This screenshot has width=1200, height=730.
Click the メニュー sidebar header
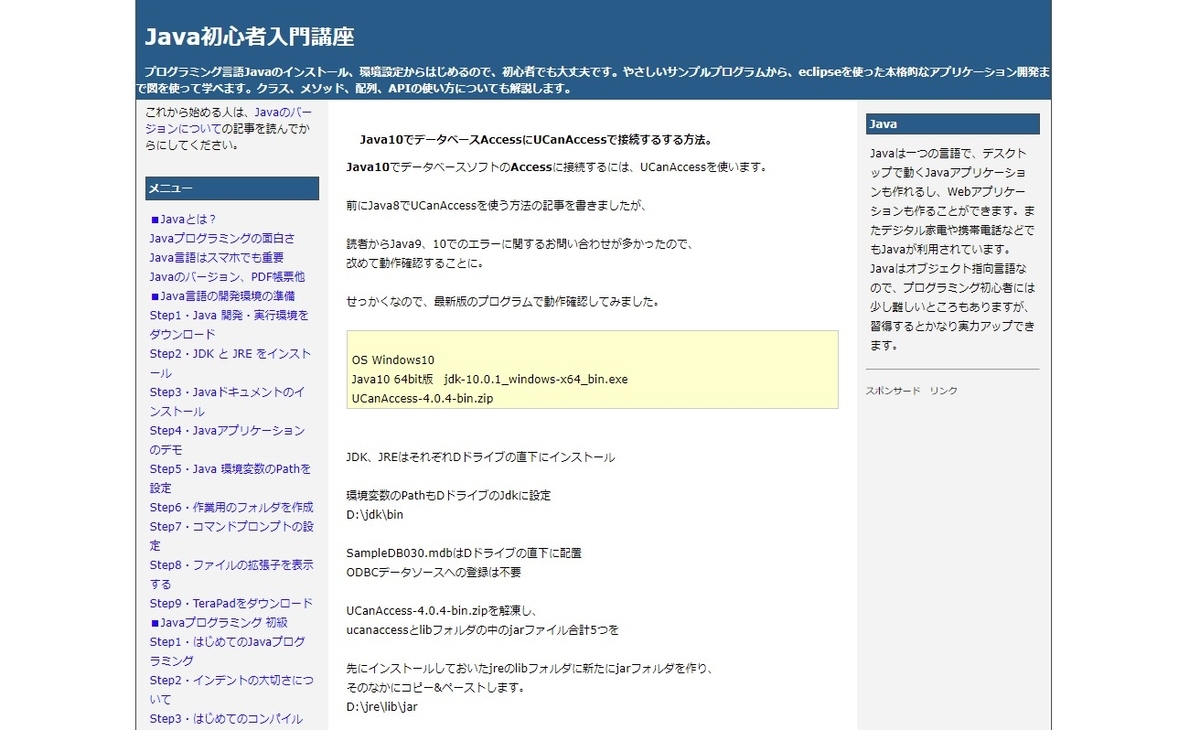232,188
